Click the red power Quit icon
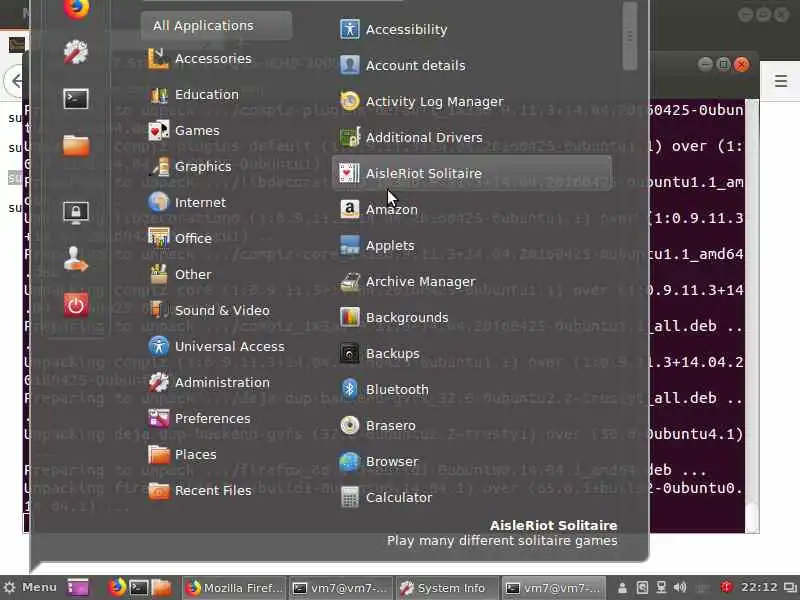The height and width of the screenshot is (600, 800). point(76,305)
